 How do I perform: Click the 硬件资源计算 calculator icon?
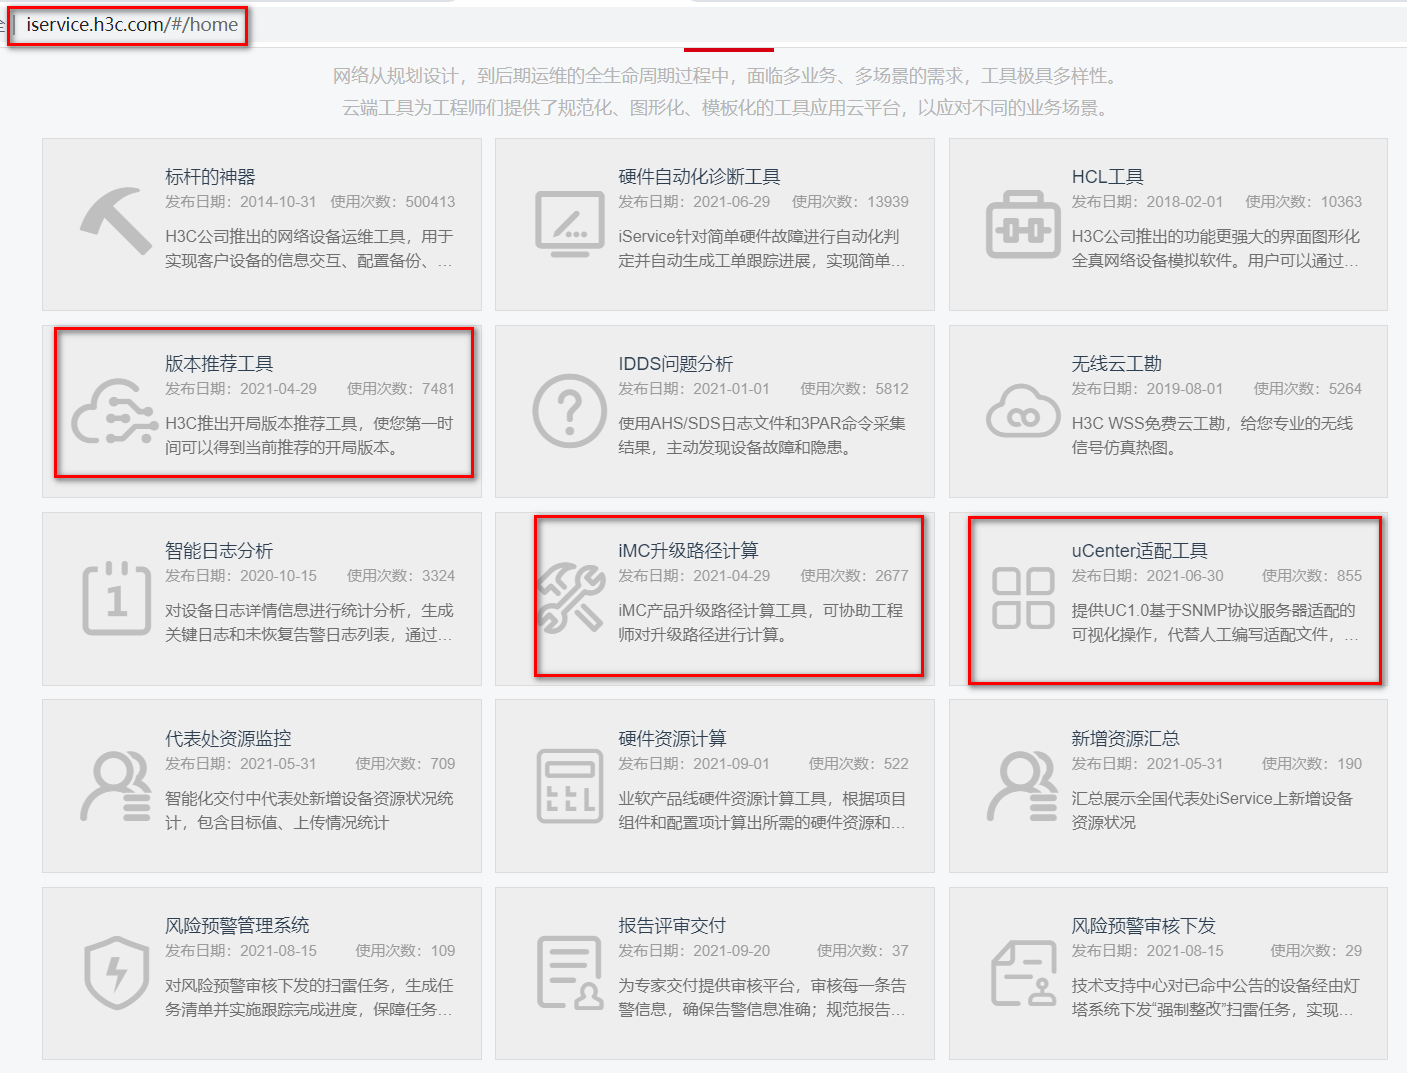coord(569,786)
